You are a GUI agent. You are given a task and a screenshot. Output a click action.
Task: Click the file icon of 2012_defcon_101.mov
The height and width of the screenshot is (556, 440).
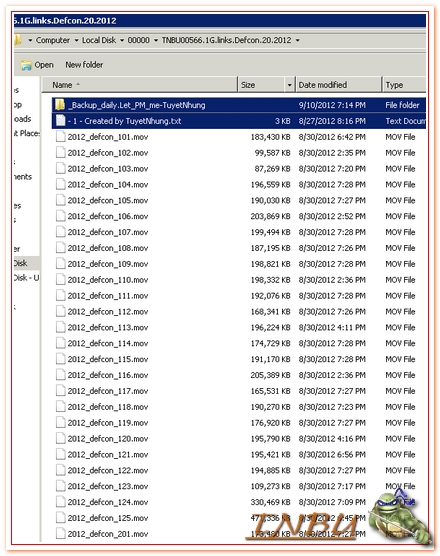pos(61,137)
